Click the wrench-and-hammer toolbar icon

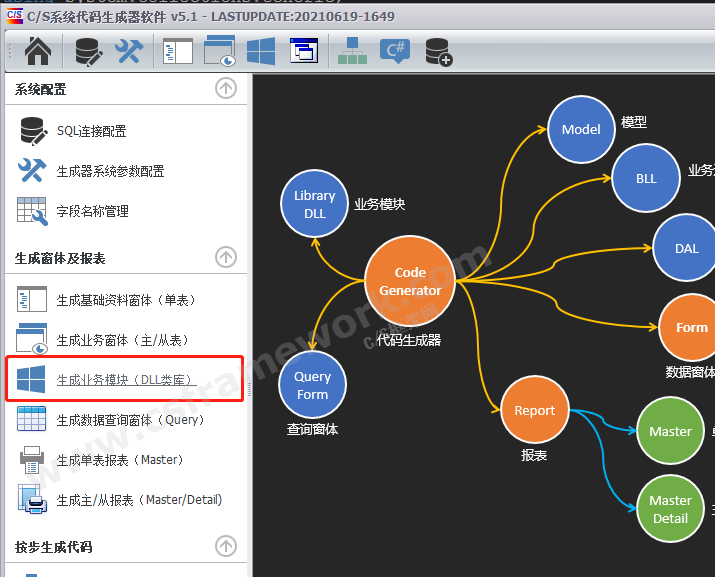[129, 51]
